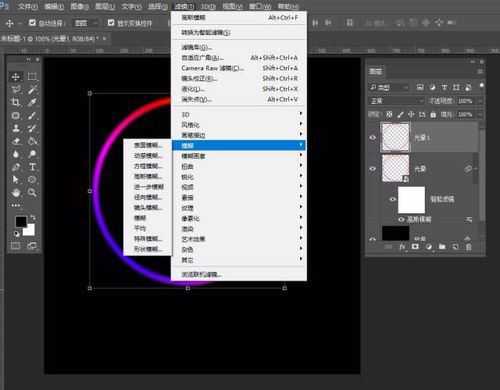Open the 文件 (File) menu
The width and height of the screenshot is (500, 390).
(x=27, y=6)
